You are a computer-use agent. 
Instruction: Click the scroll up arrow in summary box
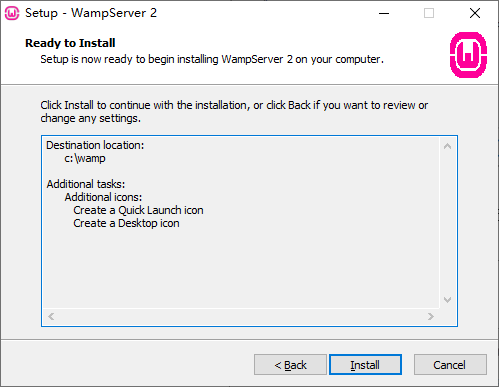click(447, 146)
